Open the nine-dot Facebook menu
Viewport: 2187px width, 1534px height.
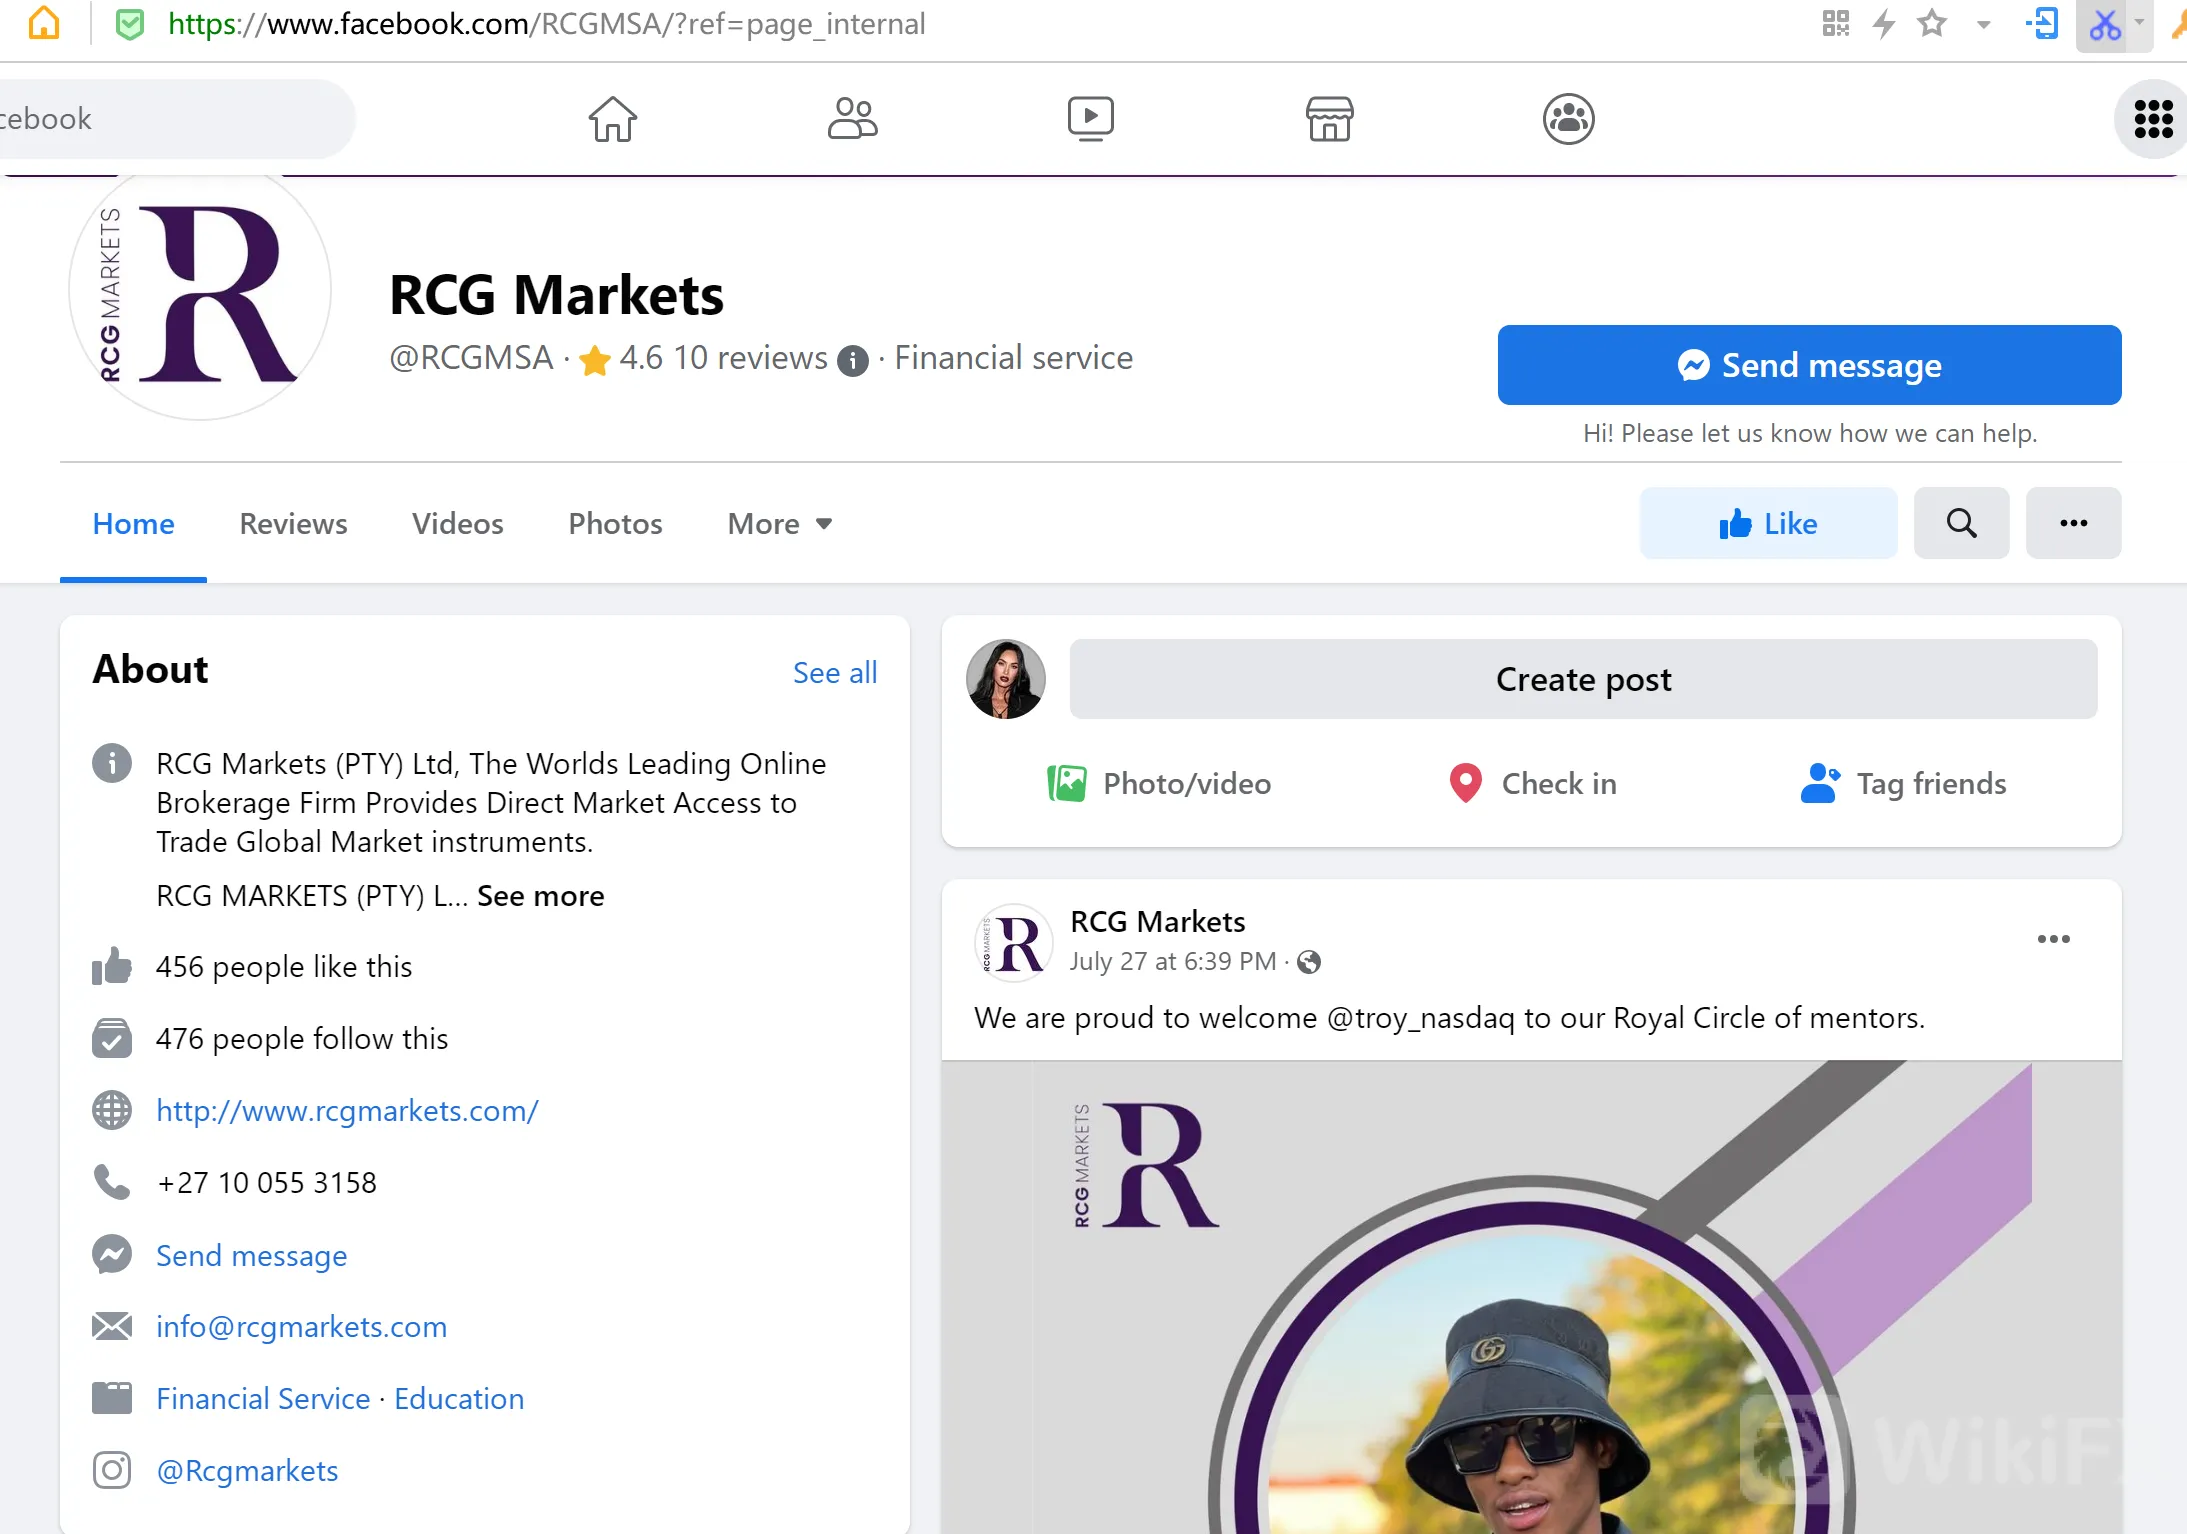[2153, 119]
